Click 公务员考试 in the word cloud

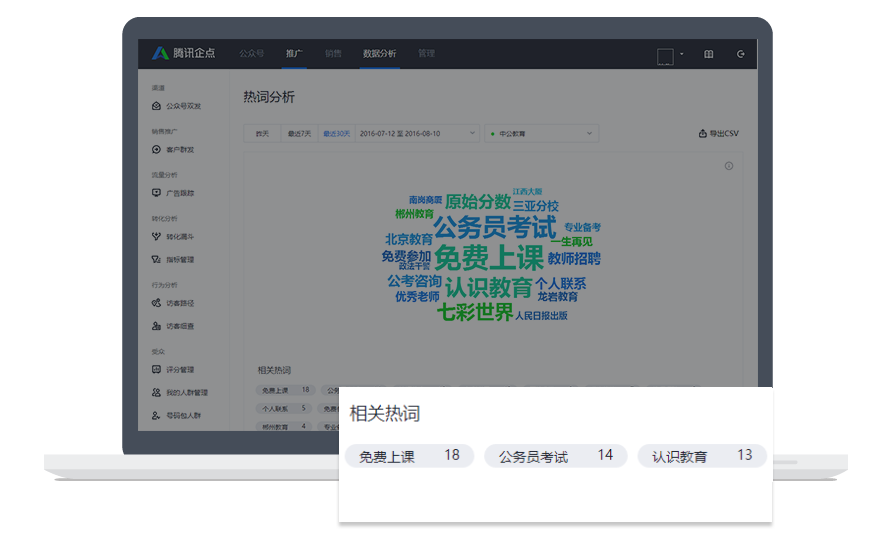tap(495, 227)
